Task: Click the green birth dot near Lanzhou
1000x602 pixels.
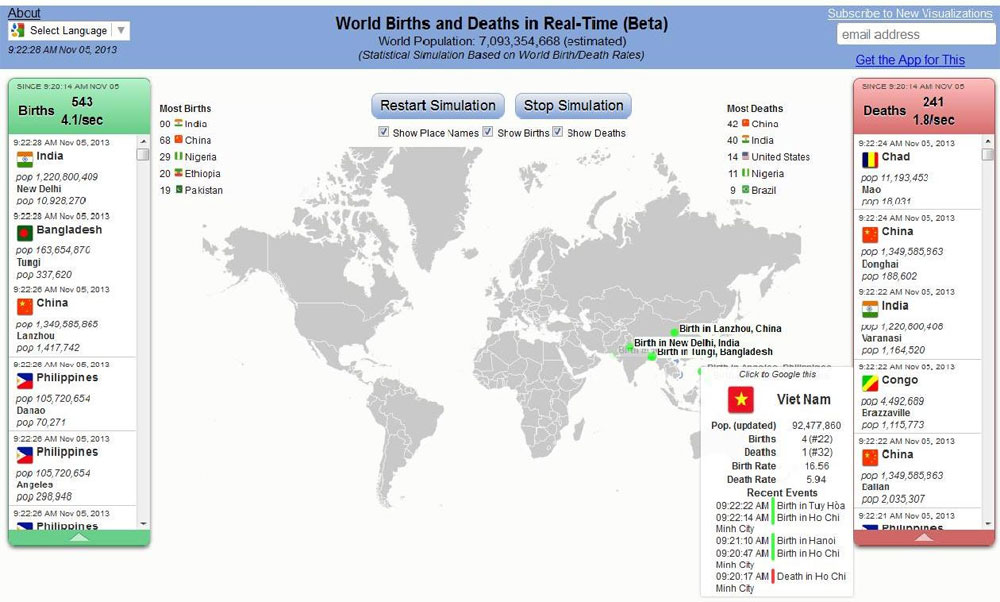Action: point(674,332)
